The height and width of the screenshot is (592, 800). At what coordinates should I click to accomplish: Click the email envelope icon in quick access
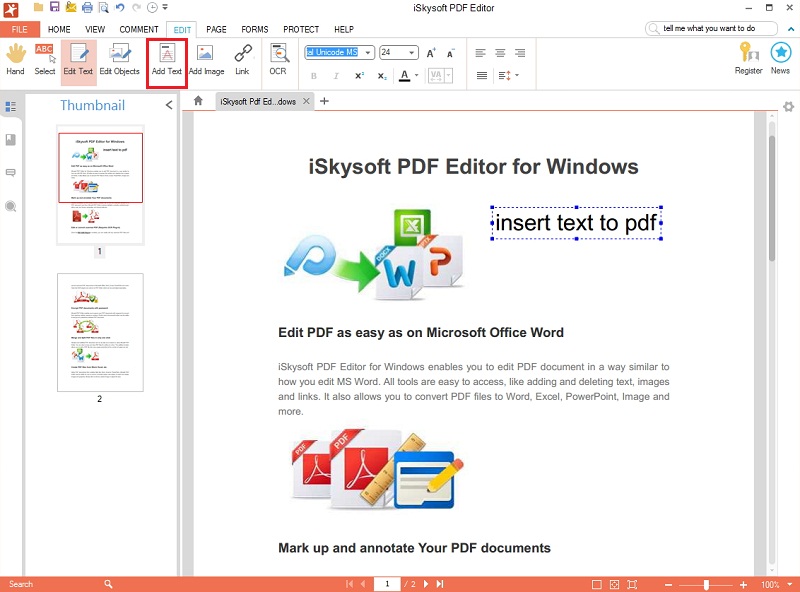tap(71, 7)
